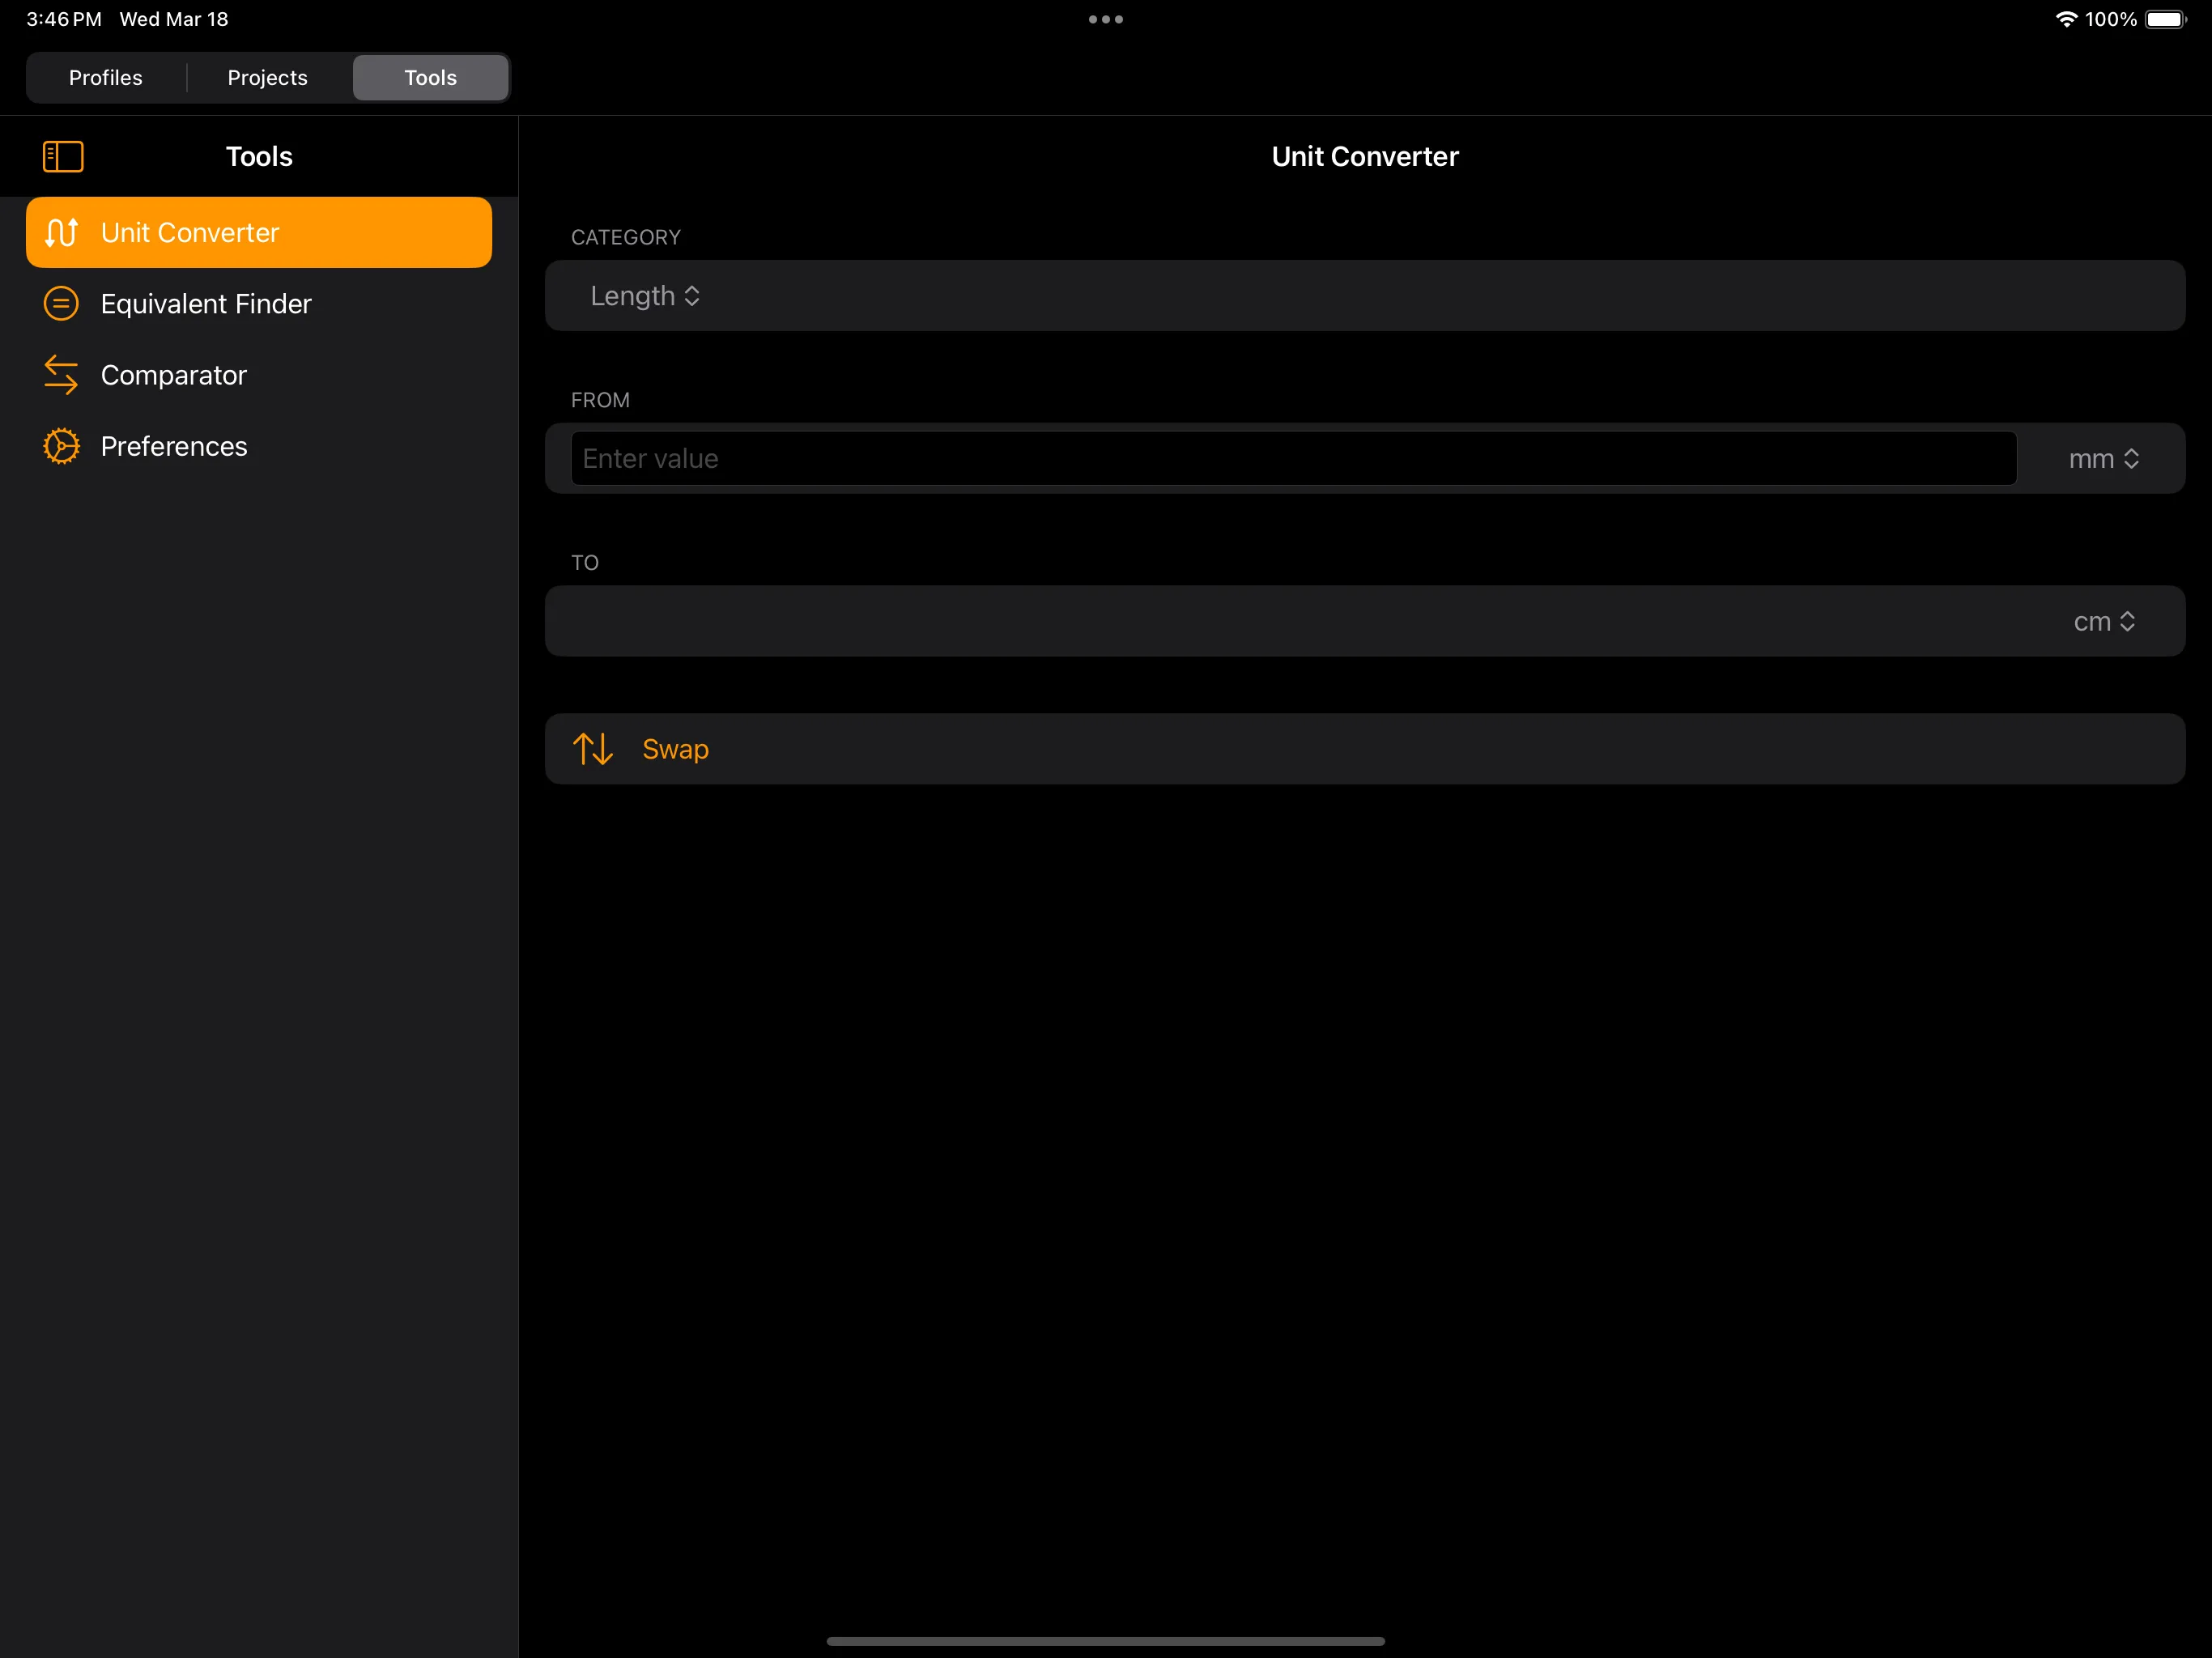Select the Unit Converter waveform icon
This screenshot has width=2212, height=1658.
tap(61, 232)
